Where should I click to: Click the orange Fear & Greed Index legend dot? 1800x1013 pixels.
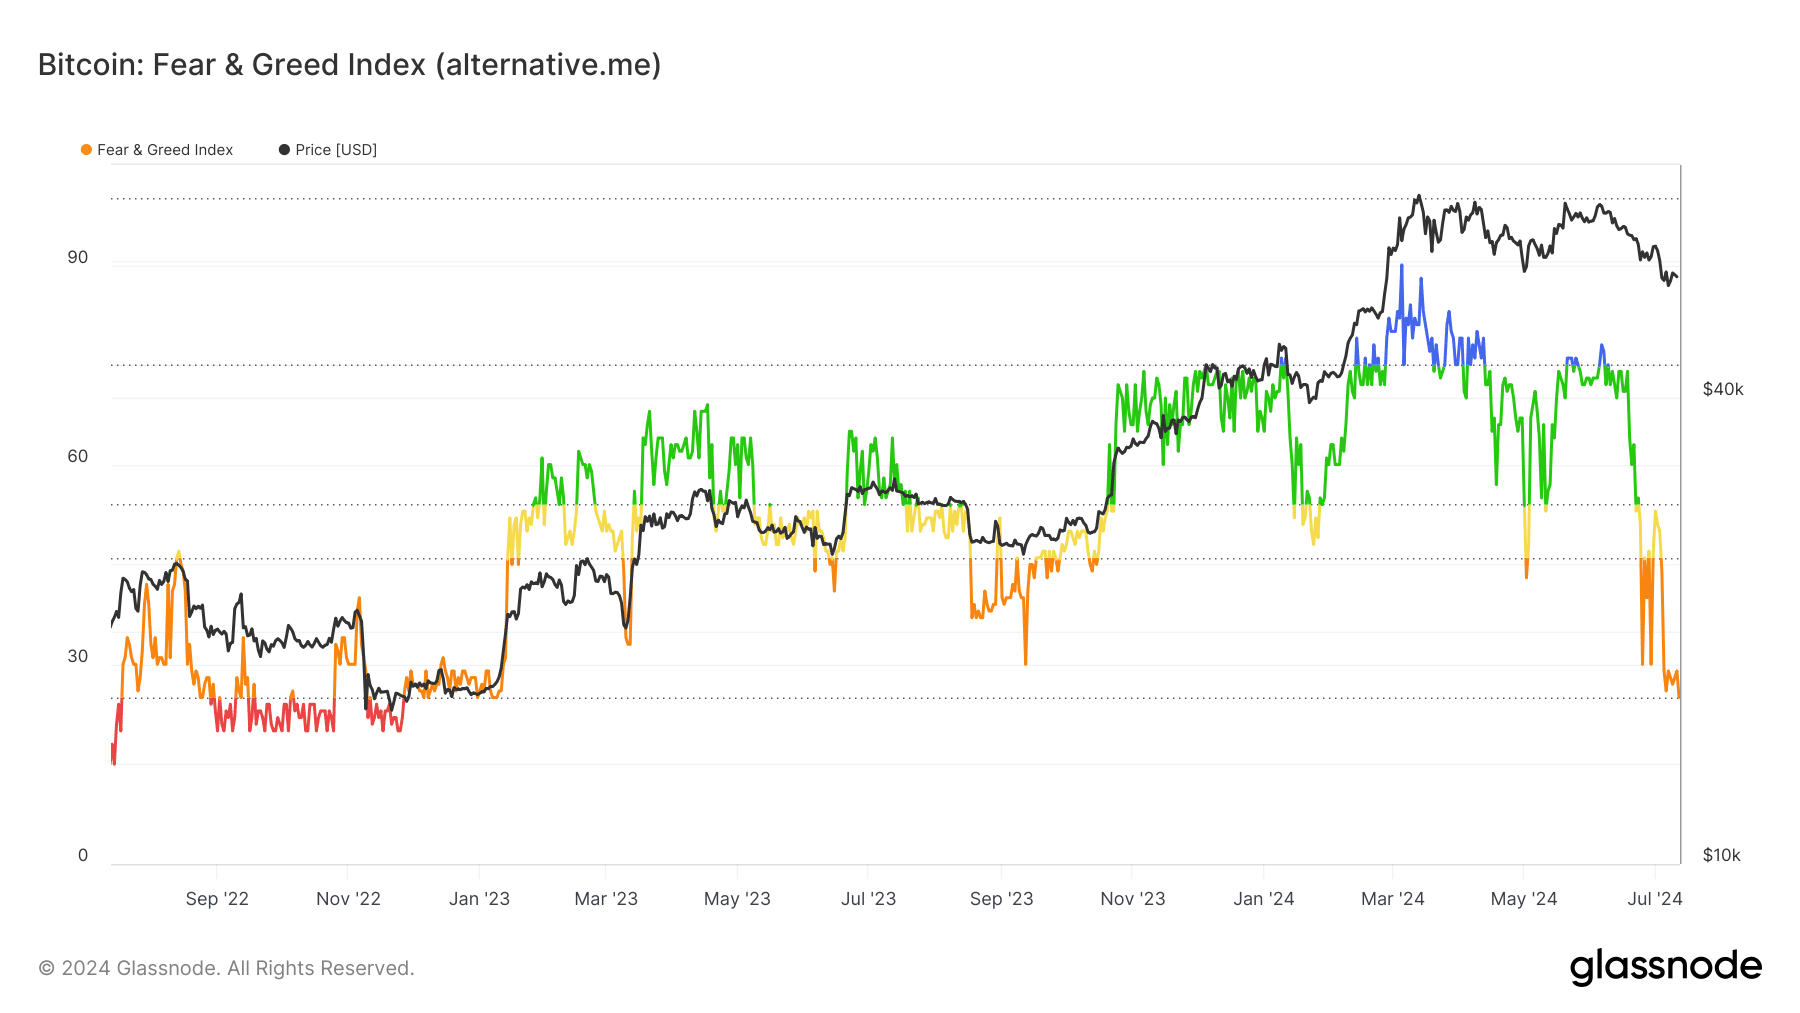pyautogui.click(x=87, y=150)
